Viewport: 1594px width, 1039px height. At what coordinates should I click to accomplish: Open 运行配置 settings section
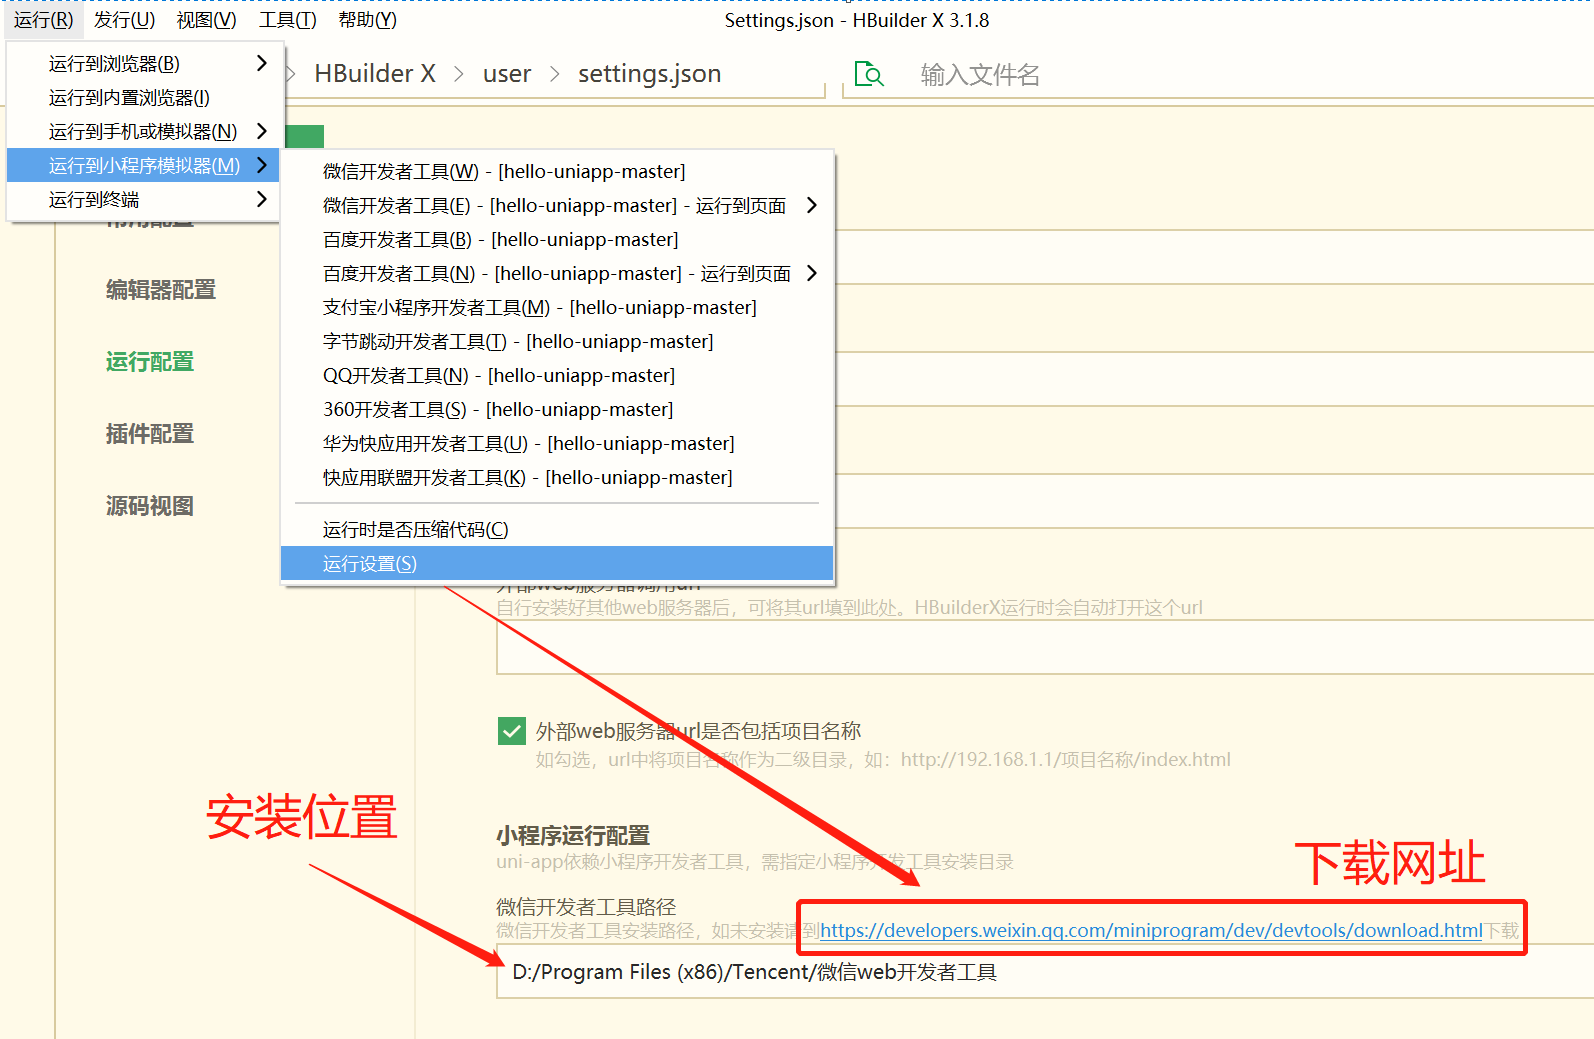[150, 362]
